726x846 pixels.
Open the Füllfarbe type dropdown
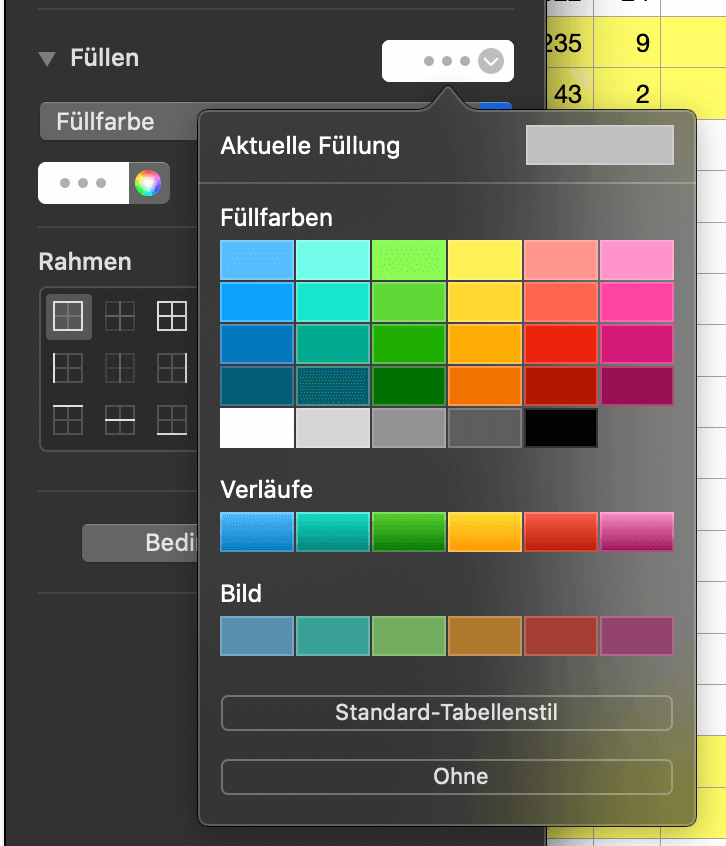pyautogui.click(x=119, y=121)
